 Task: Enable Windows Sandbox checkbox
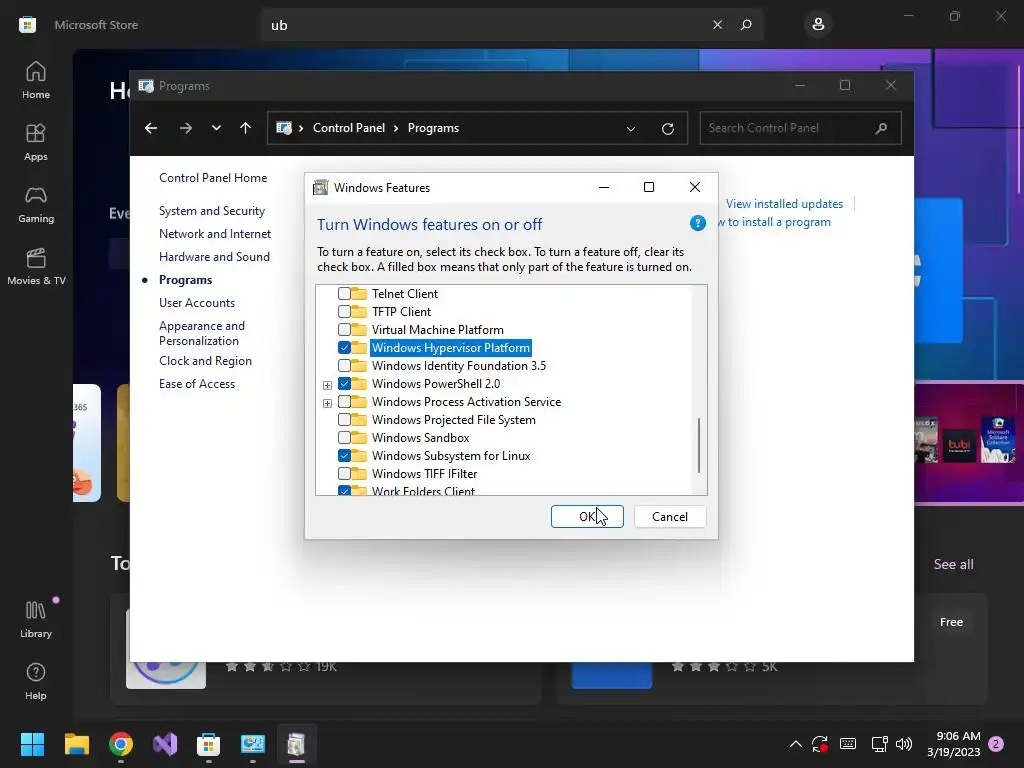[344, 438]
